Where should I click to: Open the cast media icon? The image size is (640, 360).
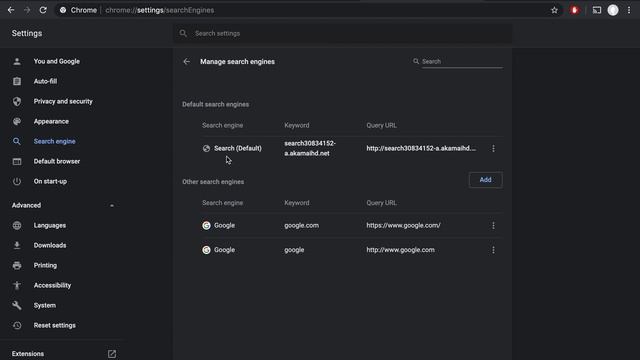coord(597,10)
